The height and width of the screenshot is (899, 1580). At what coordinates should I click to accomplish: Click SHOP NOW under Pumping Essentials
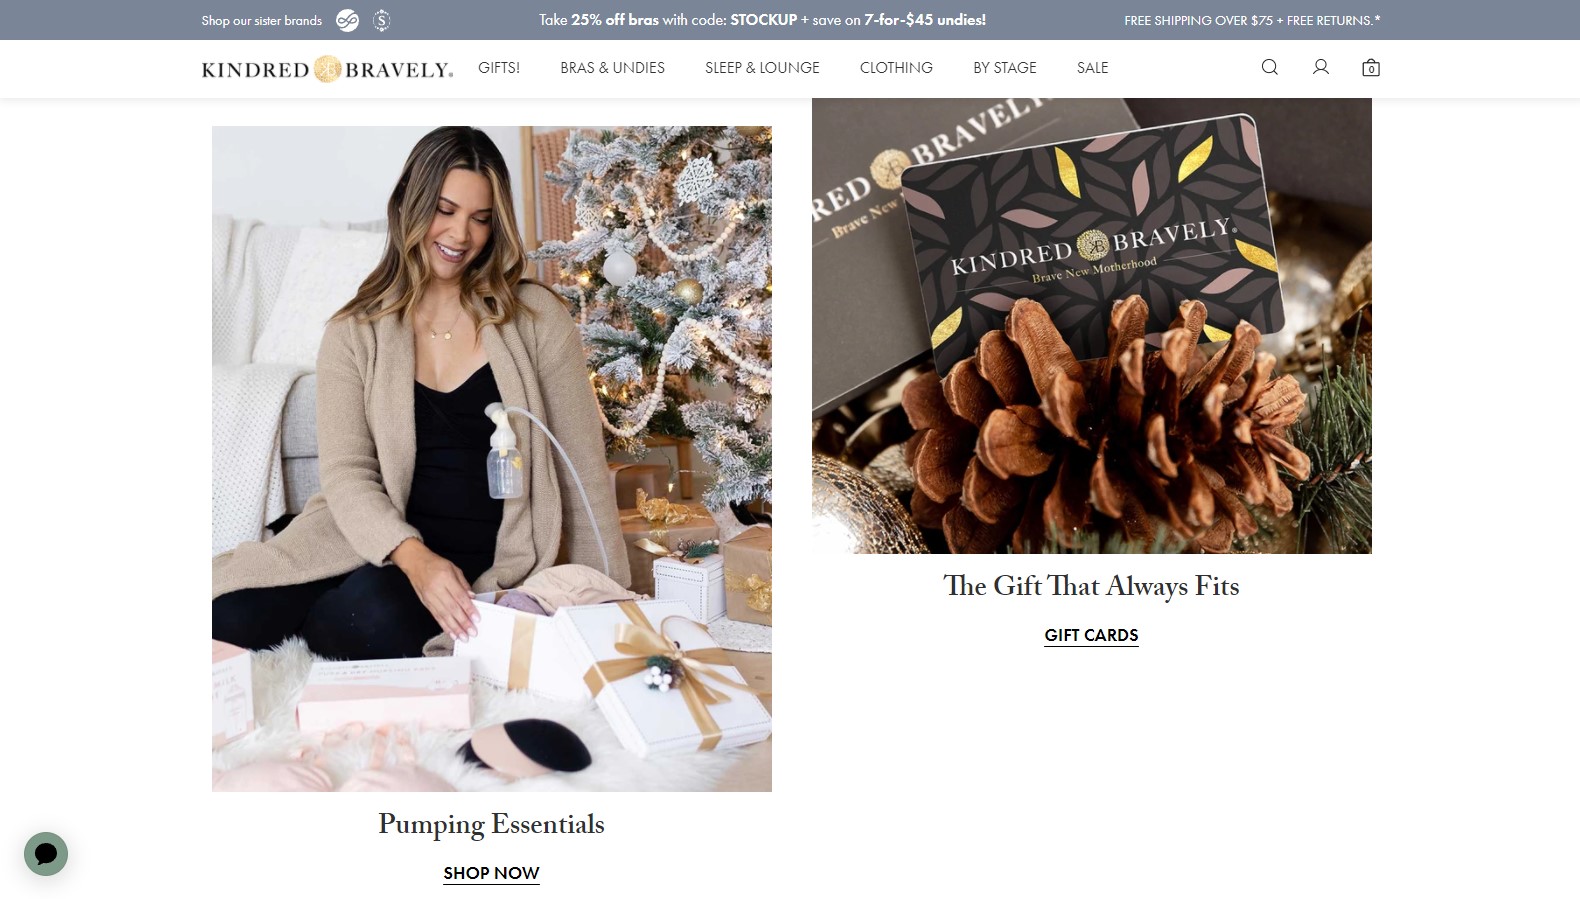coord(491,874)
